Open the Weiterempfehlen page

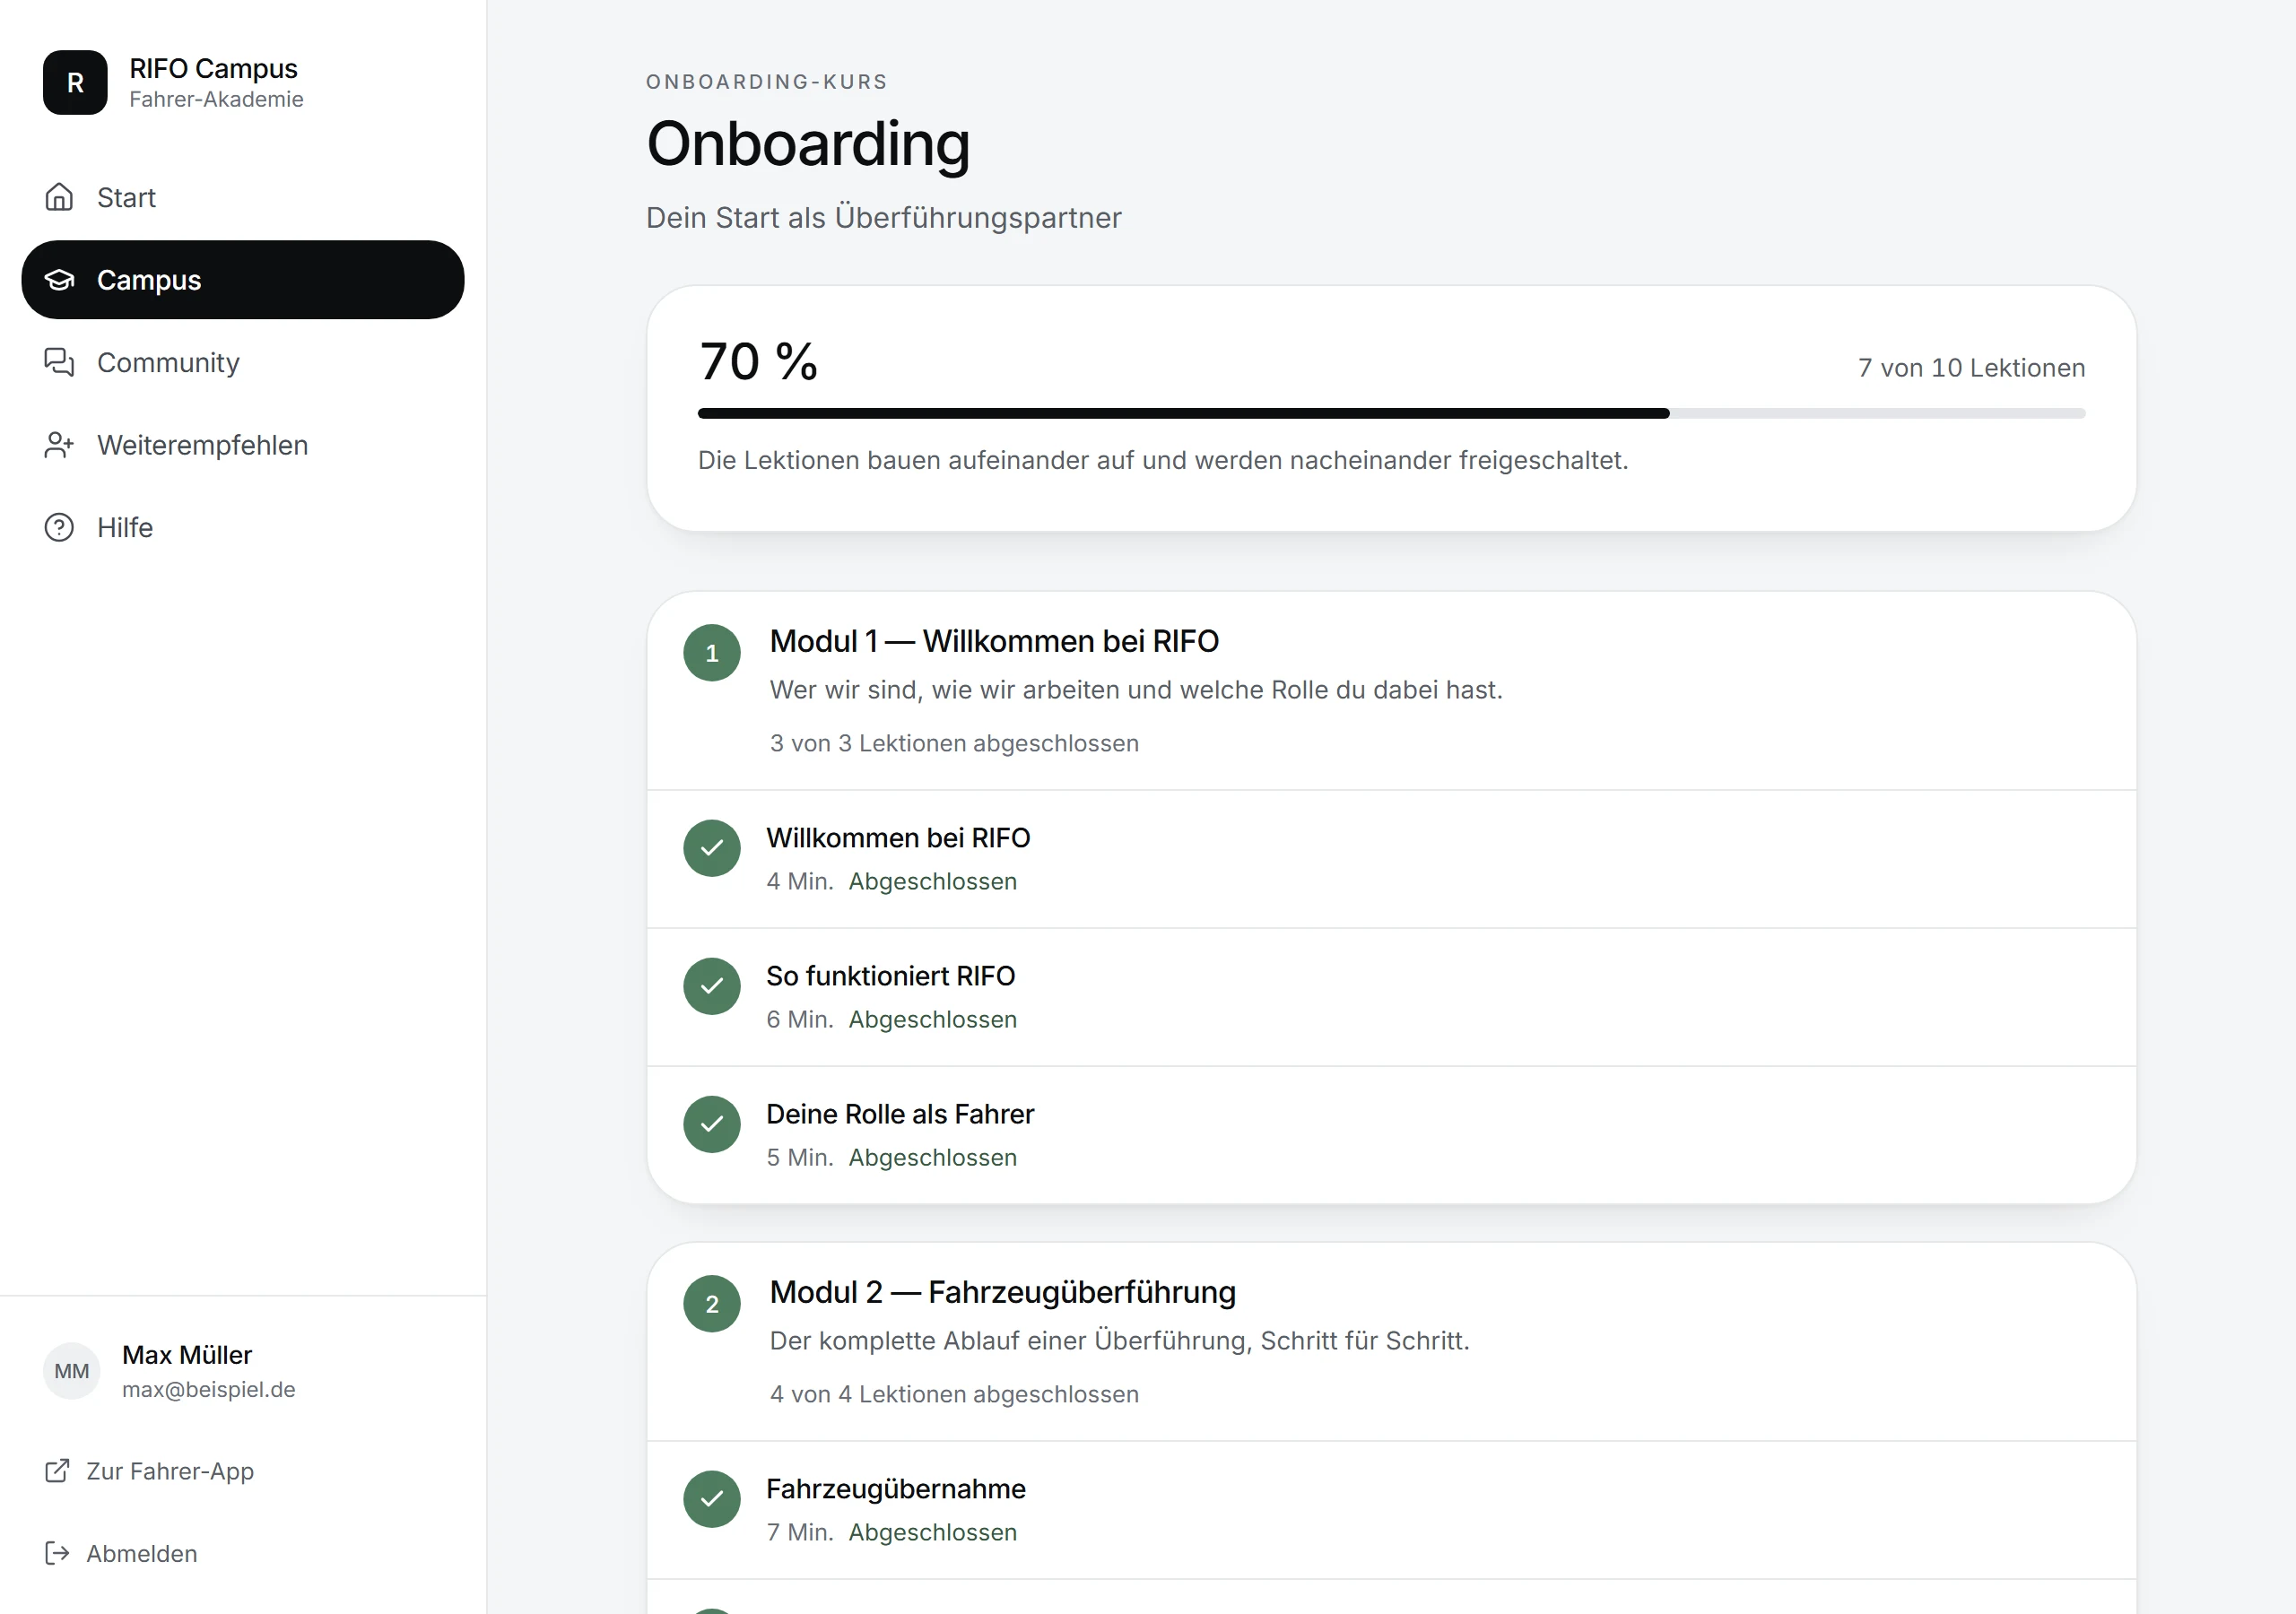(x=243, y=445)
